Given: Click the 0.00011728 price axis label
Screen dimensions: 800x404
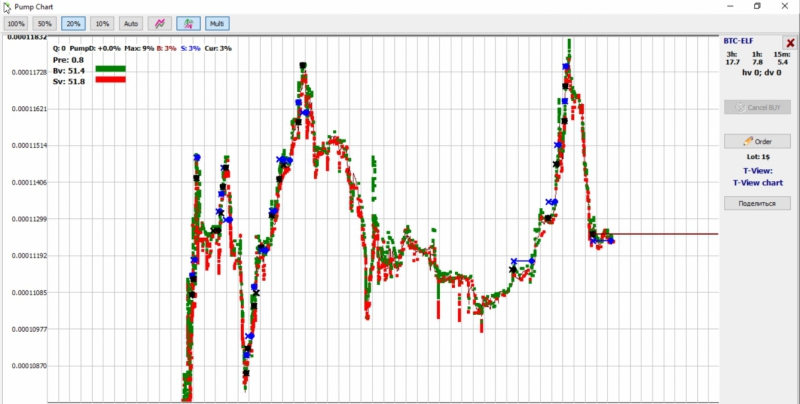Looking at the screenshot, I should [29, 72].
